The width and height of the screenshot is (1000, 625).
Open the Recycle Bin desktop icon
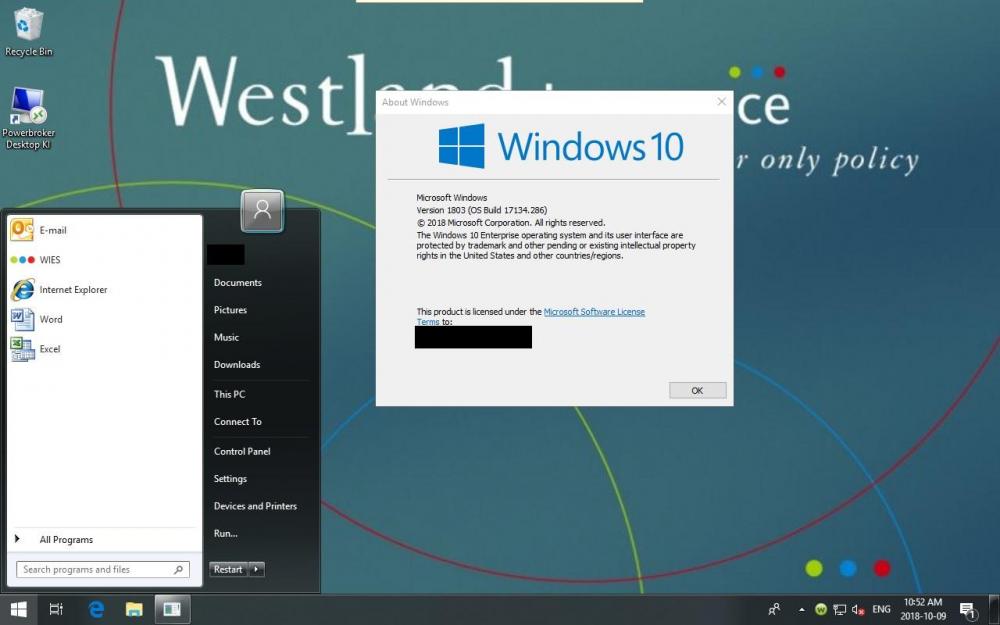pyautogui.click(x=28, y=28)
